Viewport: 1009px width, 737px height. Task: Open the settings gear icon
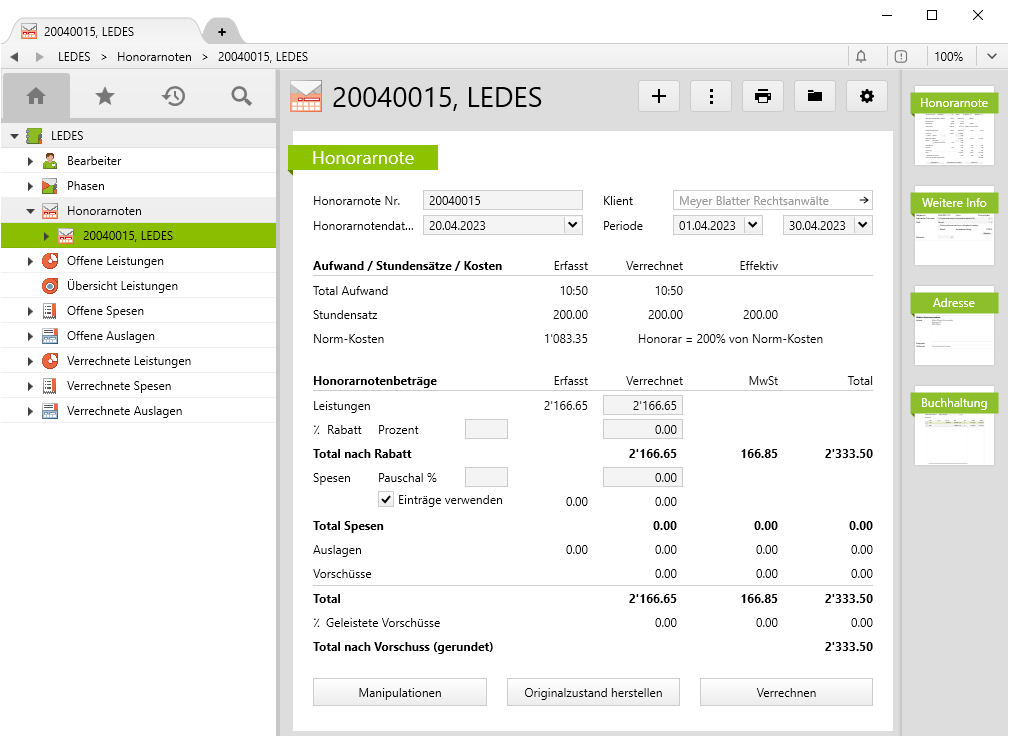pos(867,96)
